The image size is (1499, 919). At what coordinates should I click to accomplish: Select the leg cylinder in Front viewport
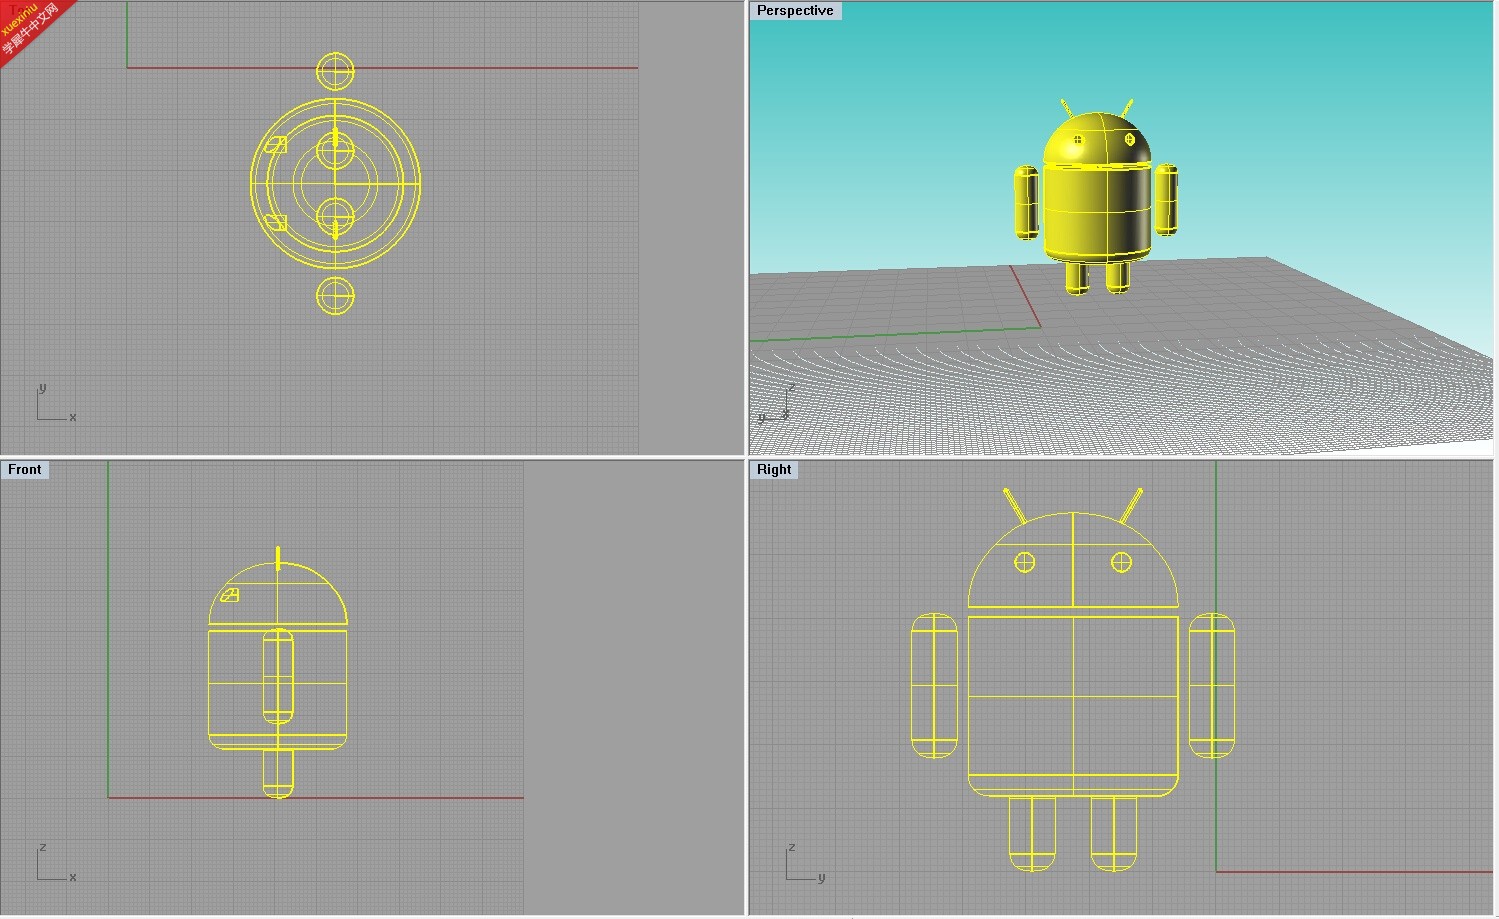coord(278,773)
